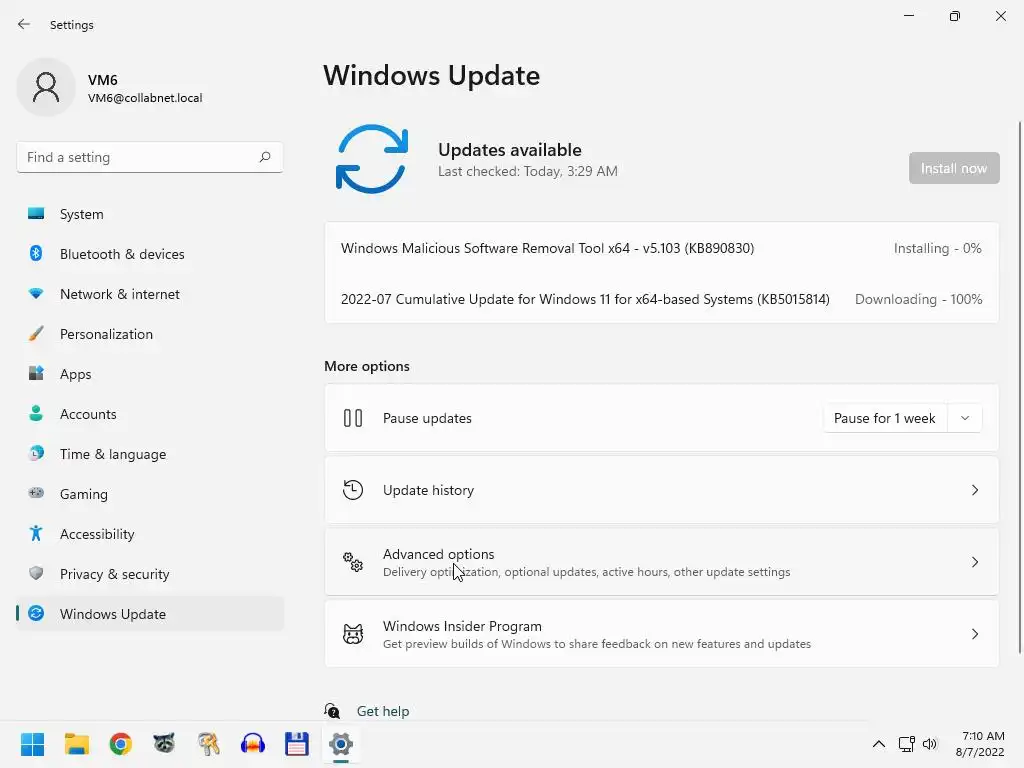Click the Apps icon in sidebar
1024x768 pixels.
point(36,374)
